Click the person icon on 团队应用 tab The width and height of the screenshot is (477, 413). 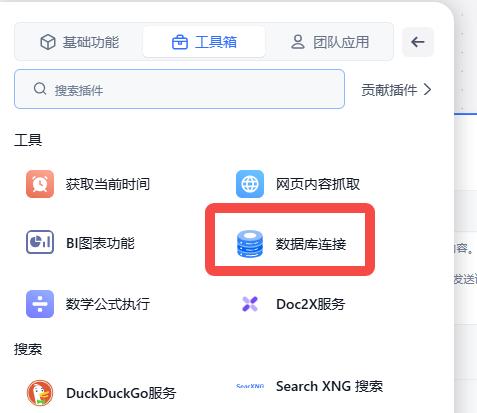[x=298, y=42]
